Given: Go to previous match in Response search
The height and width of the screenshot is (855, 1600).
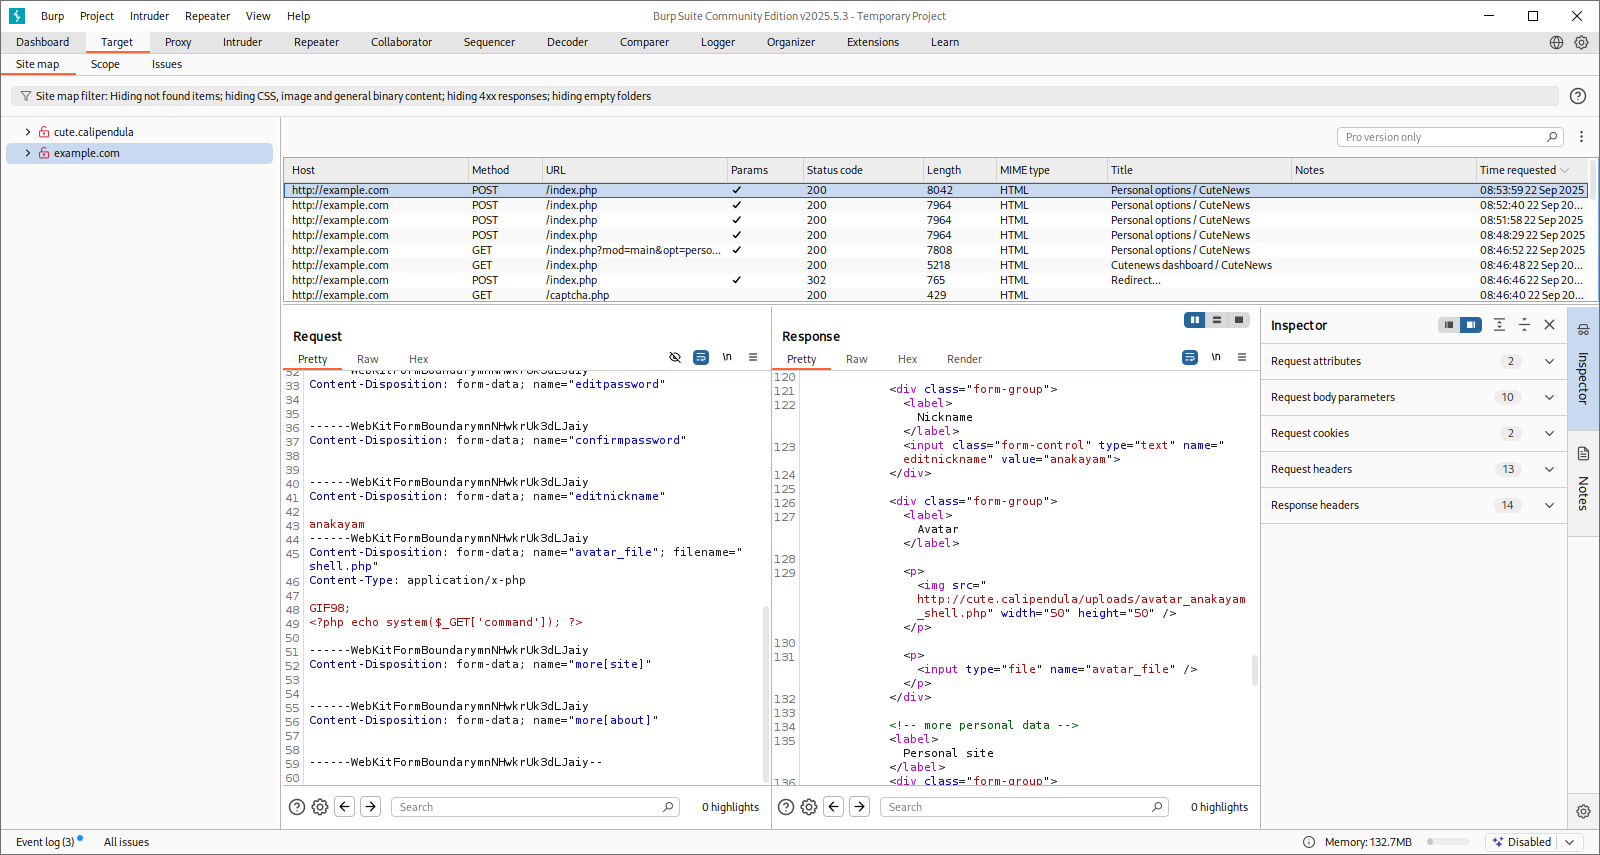Looking at the screenshot, I should [834, 807].
